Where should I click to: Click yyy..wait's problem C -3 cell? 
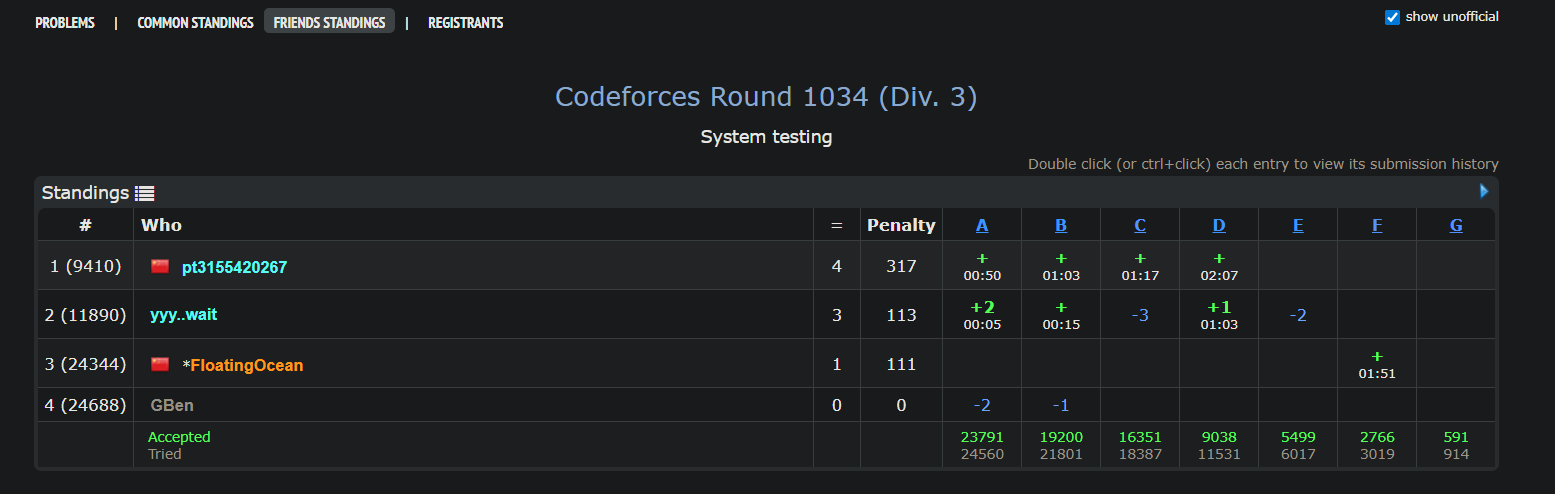(1140, 315)
